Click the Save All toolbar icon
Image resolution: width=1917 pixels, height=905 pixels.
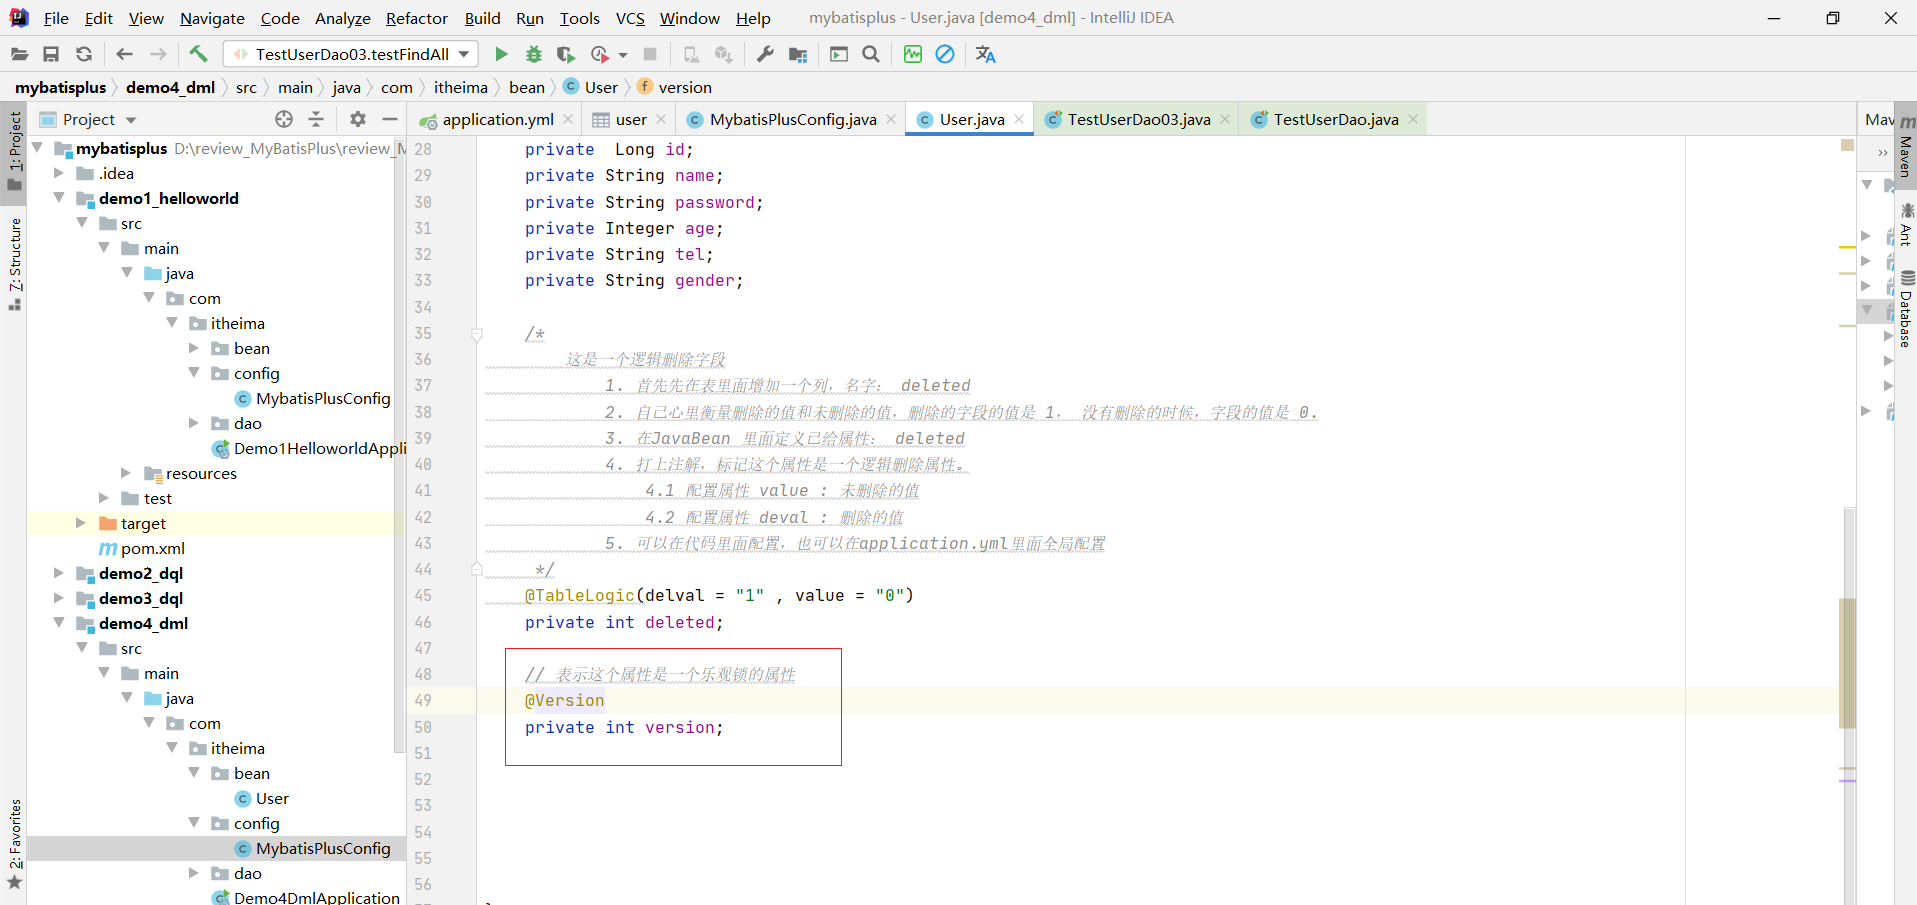pos(51,54)
